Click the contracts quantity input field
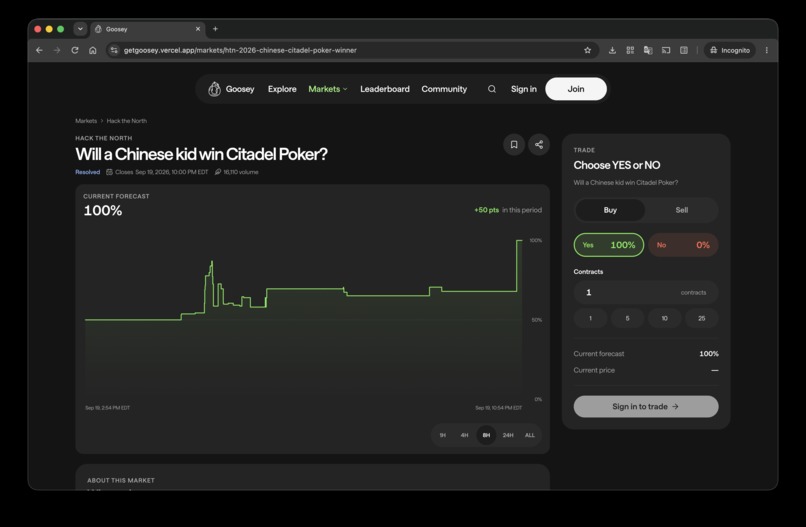The width and height of the screenshot is (806, 527). pyautogui.click(x=646, y=293)
